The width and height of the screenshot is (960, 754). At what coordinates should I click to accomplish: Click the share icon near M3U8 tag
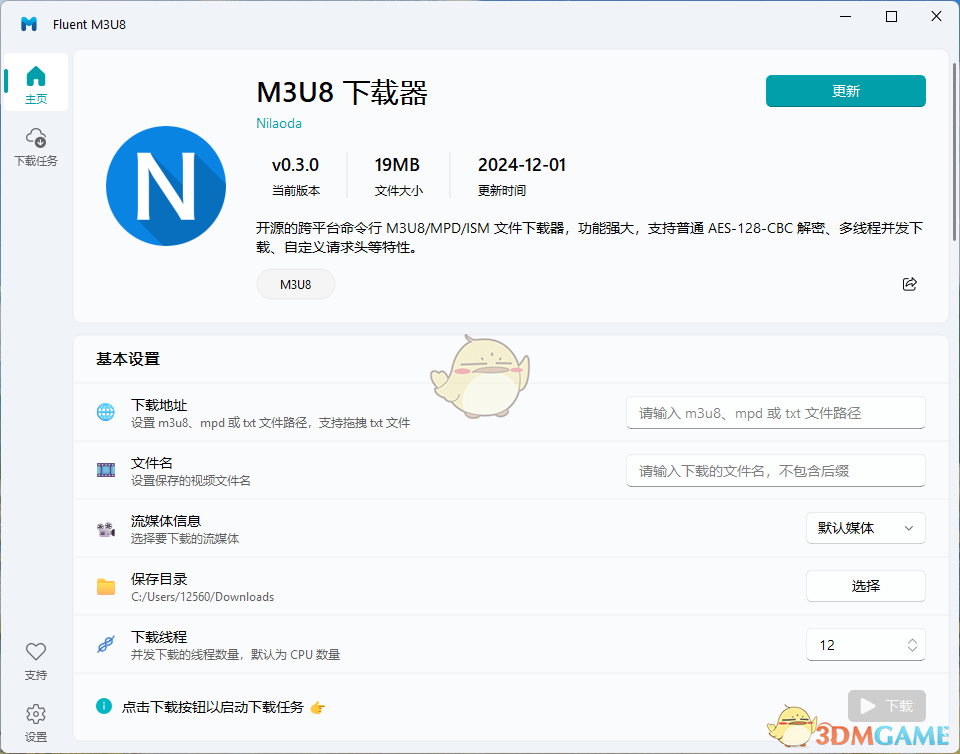click(x=910, y=284)
